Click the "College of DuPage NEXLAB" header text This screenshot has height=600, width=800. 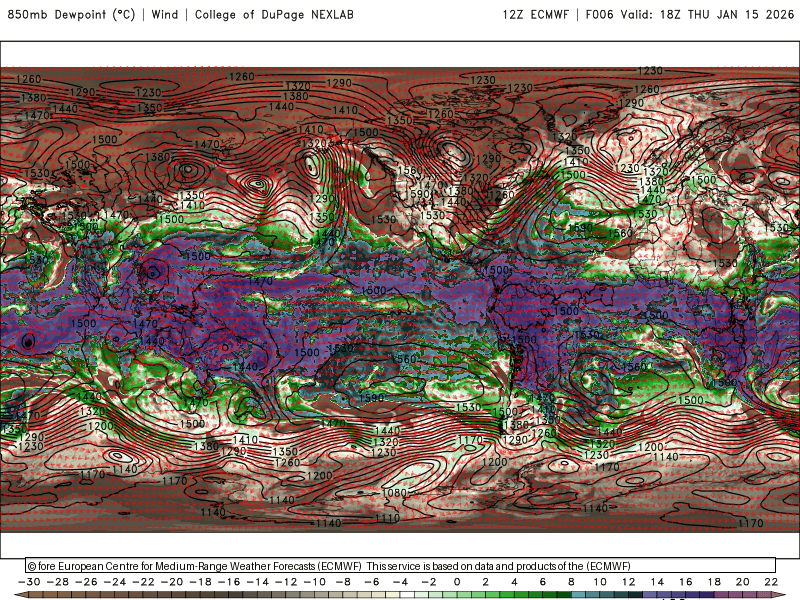(x=274, y=14)
